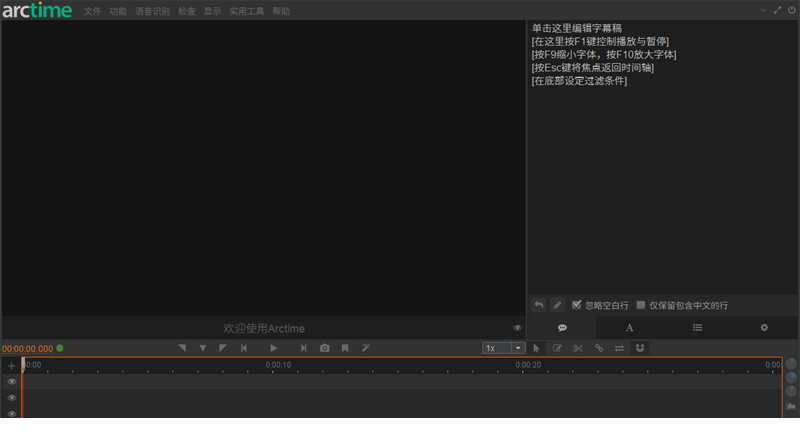Add a track with the plus icon

[11, 366]
